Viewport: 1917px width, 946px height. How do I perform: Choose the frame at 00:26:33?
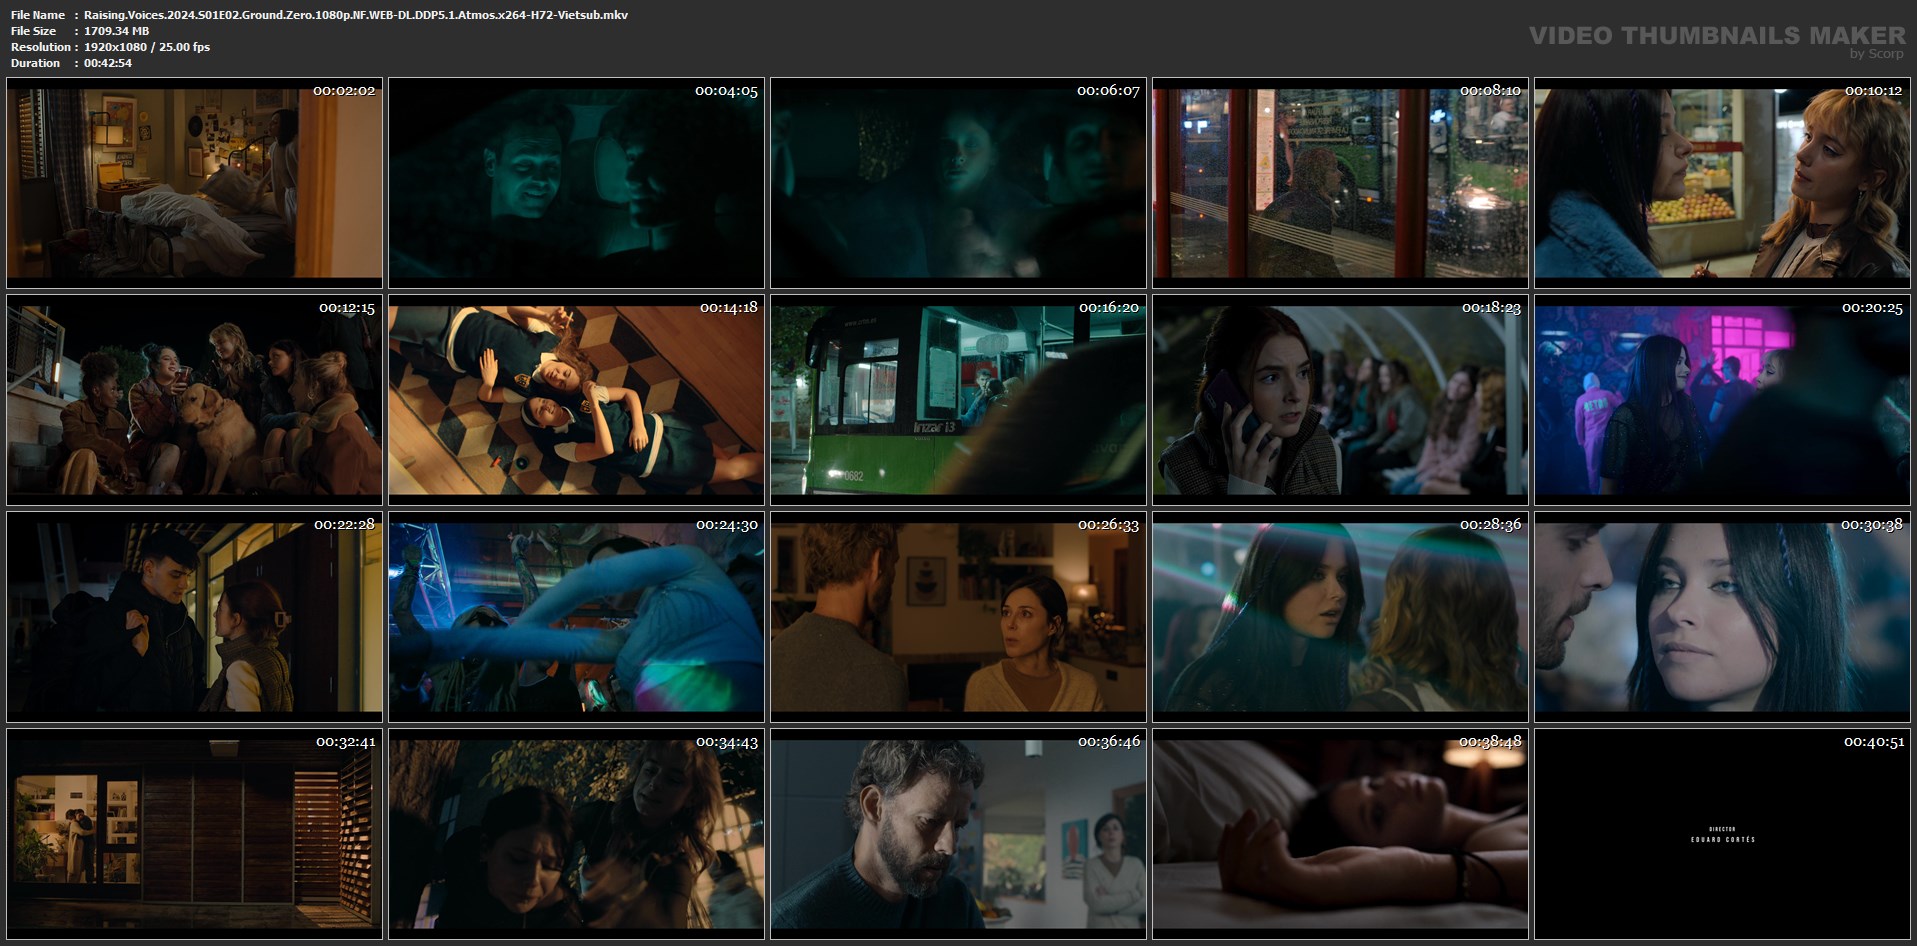click(958, 617)
